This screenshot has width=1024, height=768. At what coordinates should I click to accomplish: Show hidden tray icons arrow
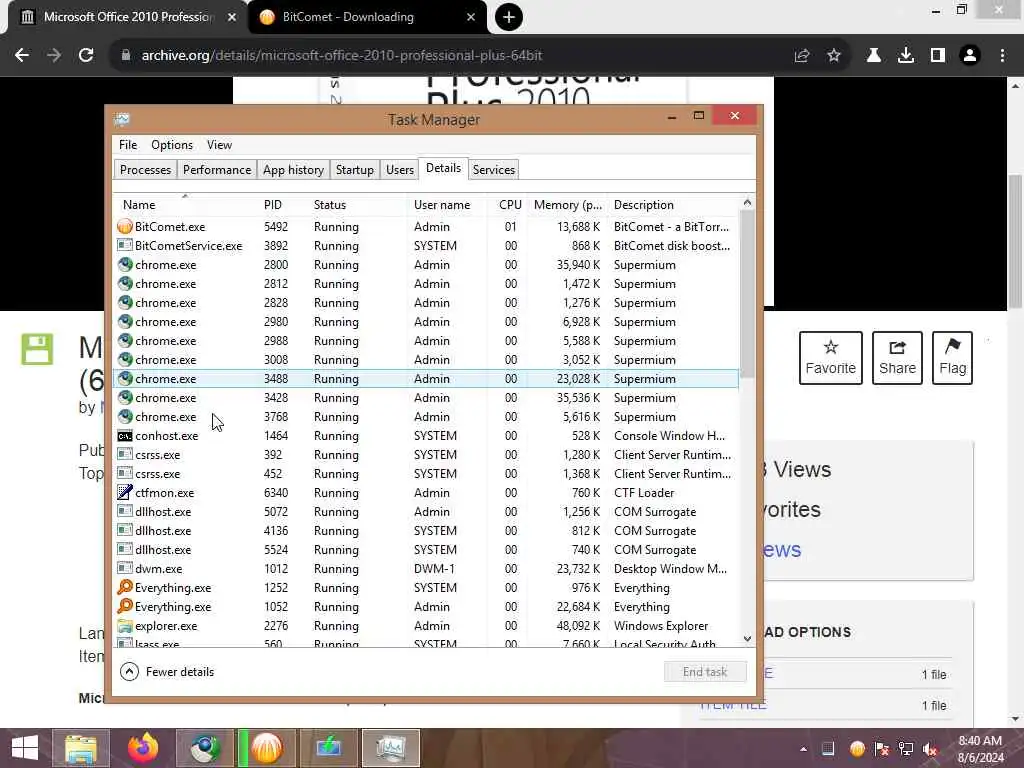[x=803, y=749]
